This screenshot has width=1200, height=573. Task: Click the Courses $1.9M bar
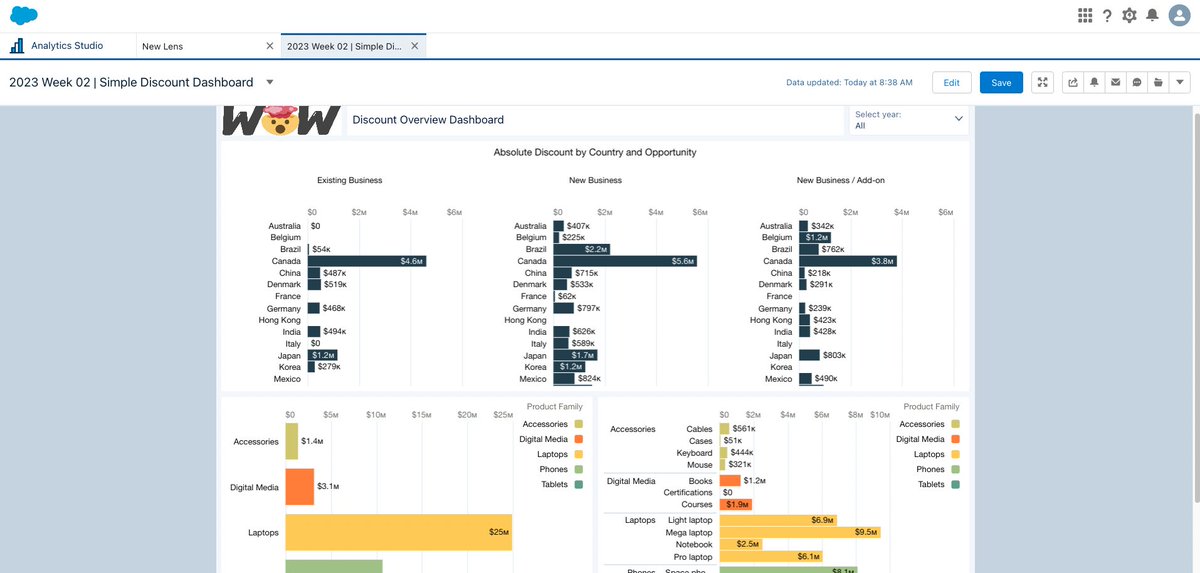pyautogui.click(x=736, y=504)
